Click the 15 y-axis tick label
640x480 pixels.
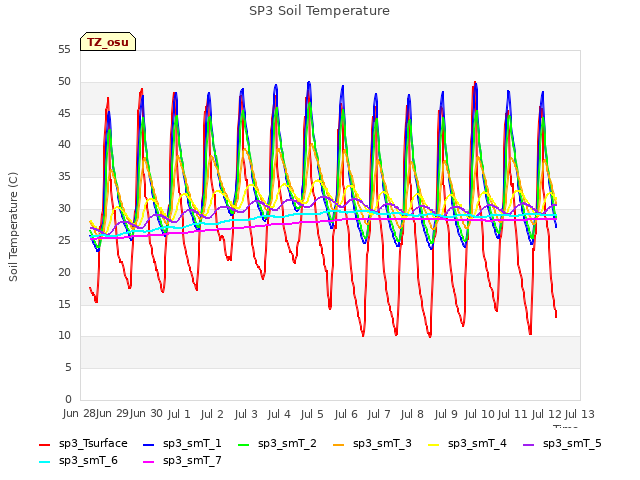[x=64, y=304]
